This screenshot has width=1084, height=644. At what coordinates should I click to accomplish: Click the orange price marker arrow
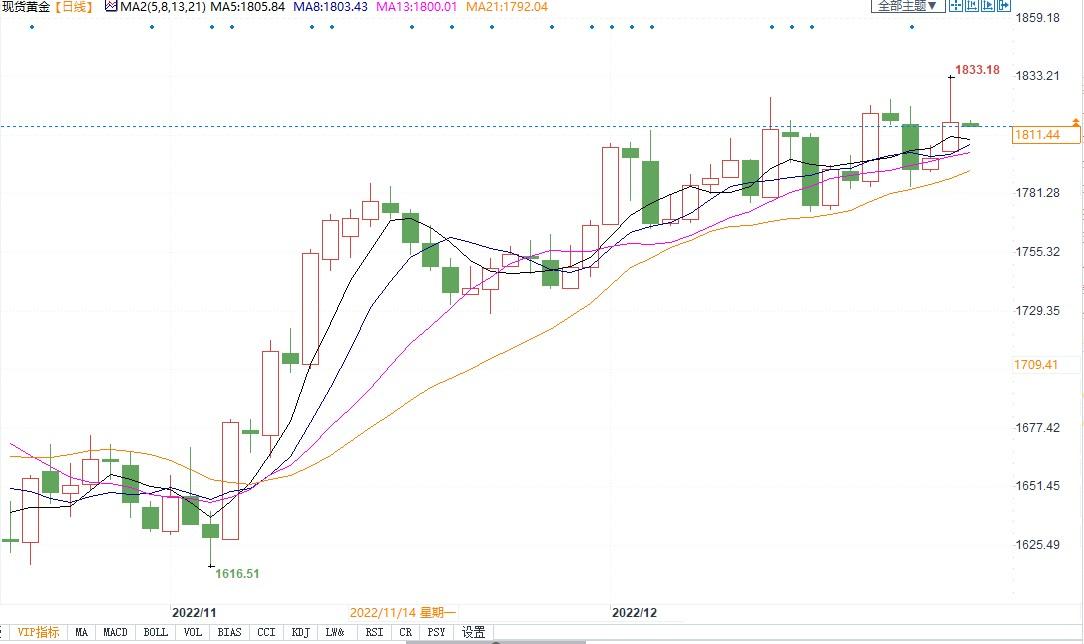[1075, 122]
